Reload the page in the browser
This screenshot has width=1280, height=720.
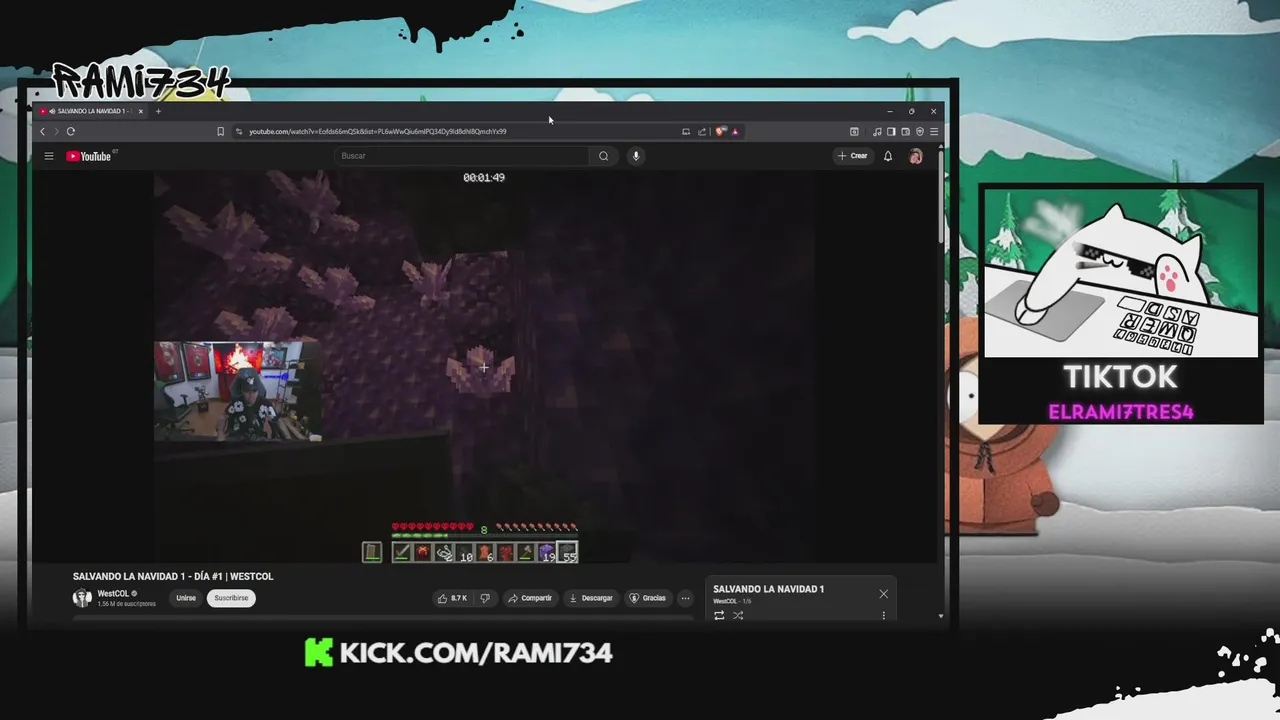click(x=71, y=131)
